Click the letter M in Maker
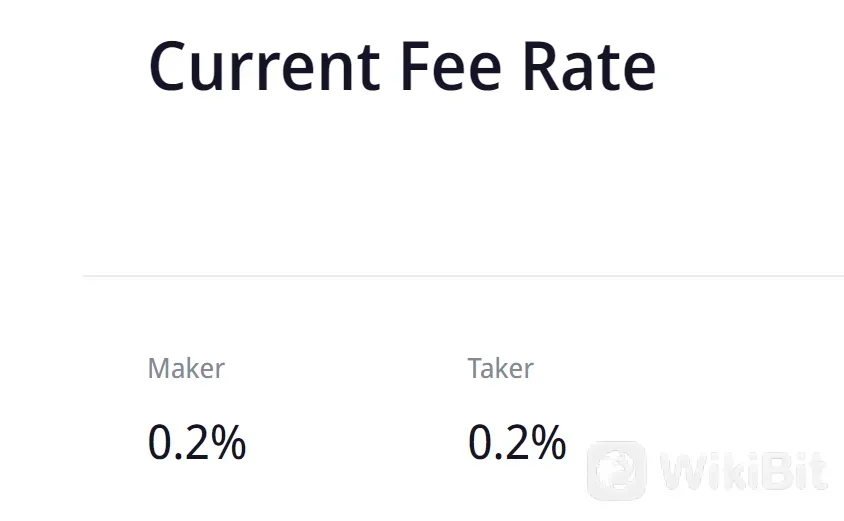 [x=158, y=368]
